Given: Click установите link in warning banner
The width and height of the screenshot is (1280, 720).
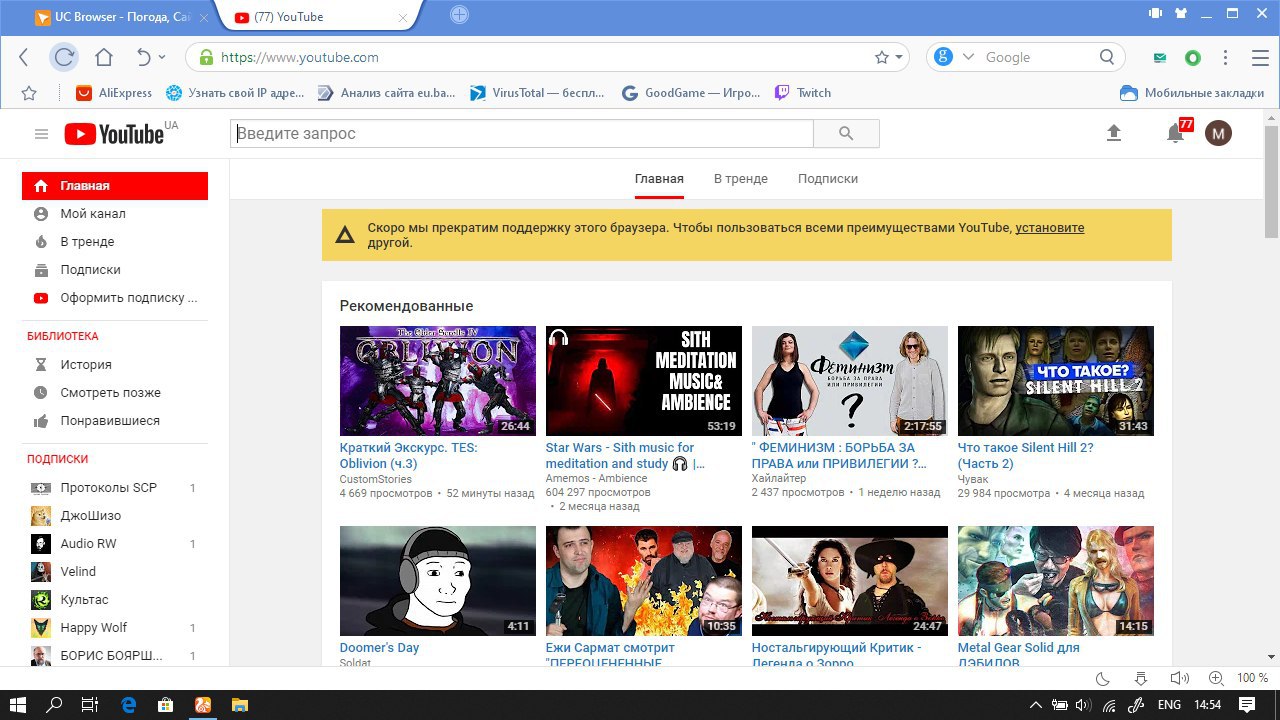Looking at the screenshot, I should pyautogui.click(x=1050, y=228).
